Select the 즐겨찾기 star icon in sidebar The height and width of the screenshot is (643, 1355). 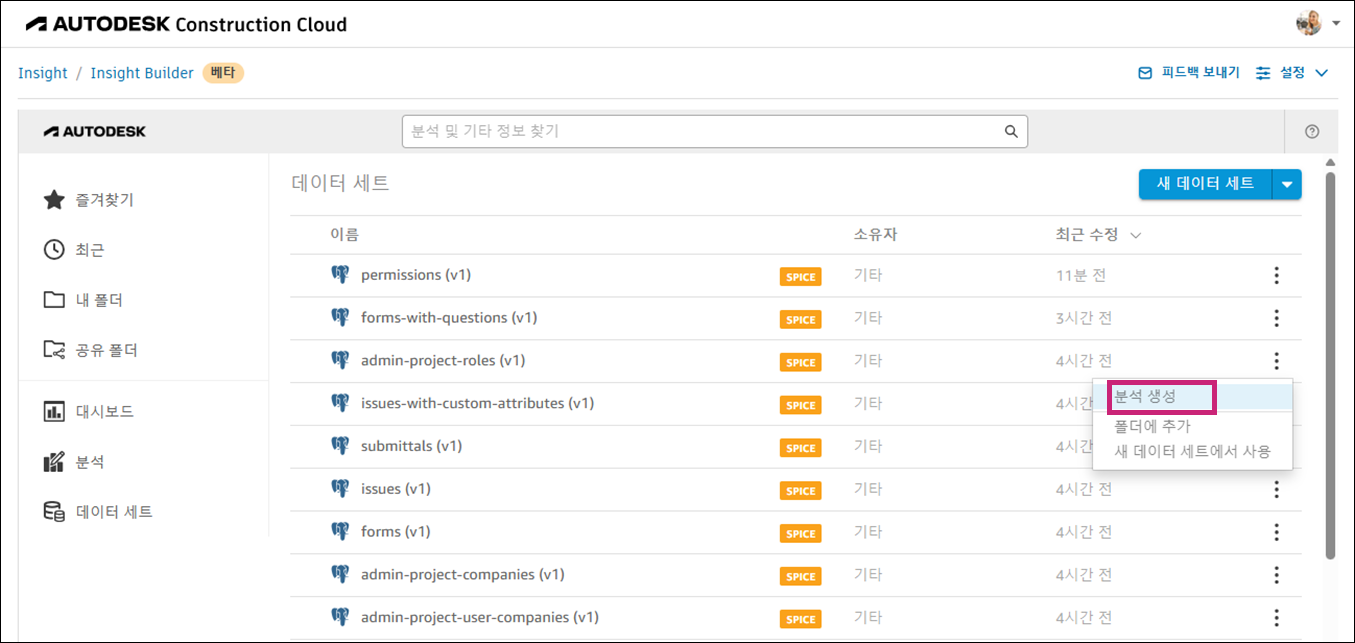point(54,199)
